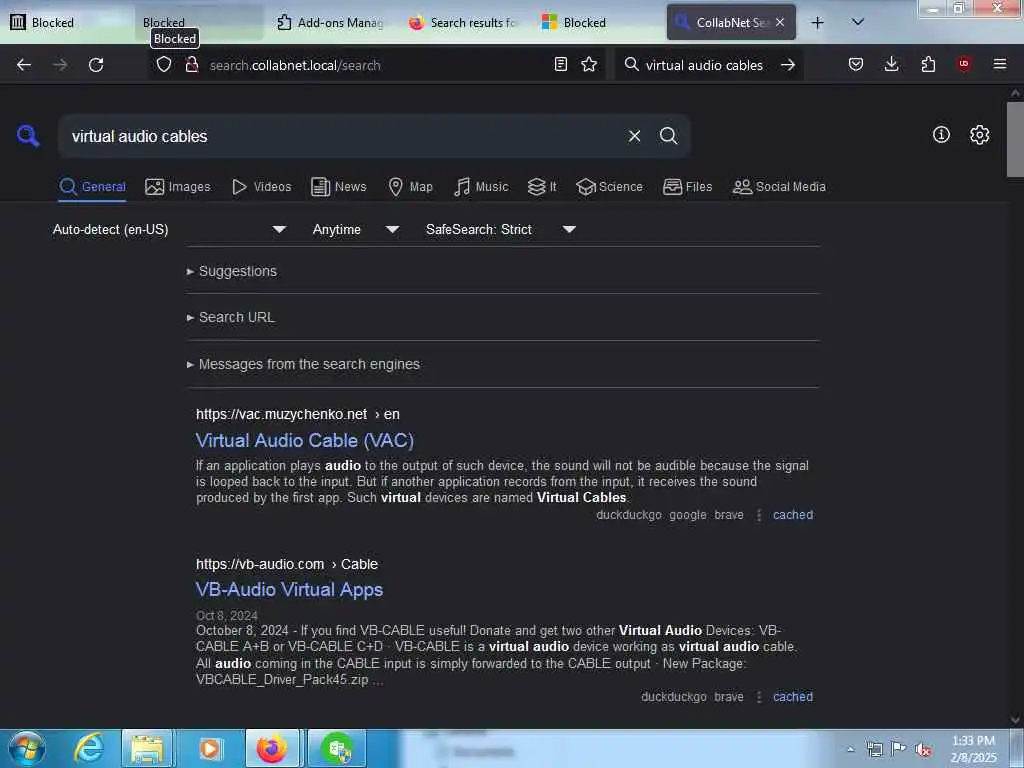
Task: Switch to the Add-ons Manager tab
Action: [330, 23]
